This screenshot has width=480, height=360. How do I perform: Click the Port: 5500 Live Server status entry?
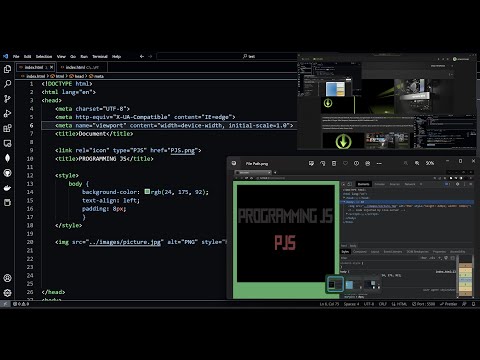click(x=423, y=304)
